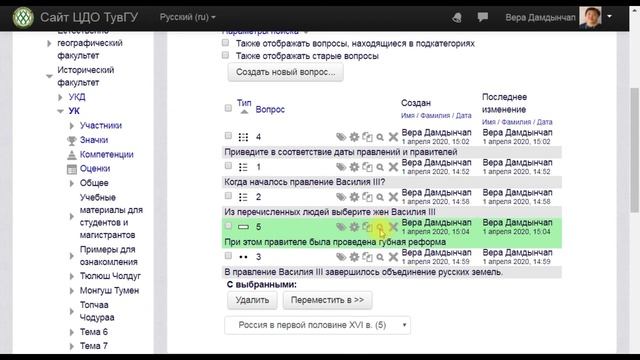This screenshot has width=640, height=360.
Task: Open Тема 7 section
Action: tap(93, 346)
